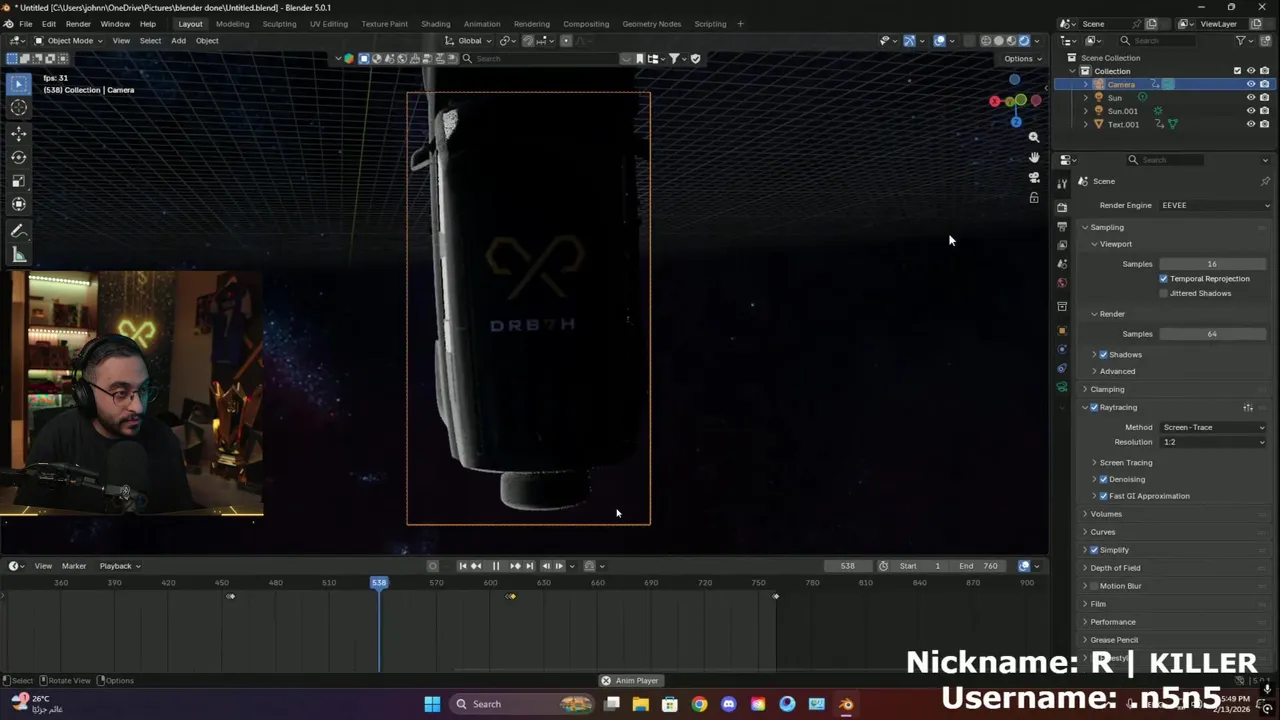Switch to the Shading workspace tab
Viewport: 1280px width, 720px height.
[435, 24]
